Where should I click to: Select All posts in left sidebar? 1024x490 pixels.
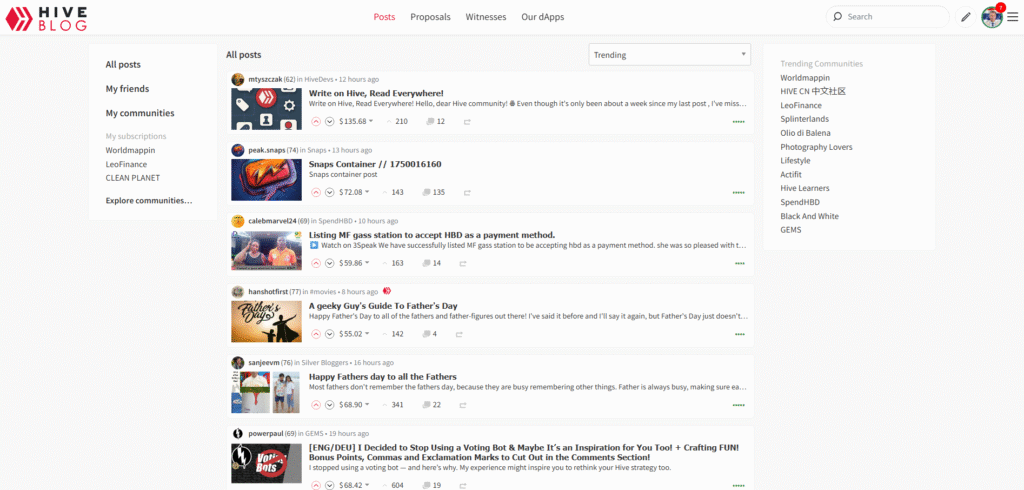[123, 65]
